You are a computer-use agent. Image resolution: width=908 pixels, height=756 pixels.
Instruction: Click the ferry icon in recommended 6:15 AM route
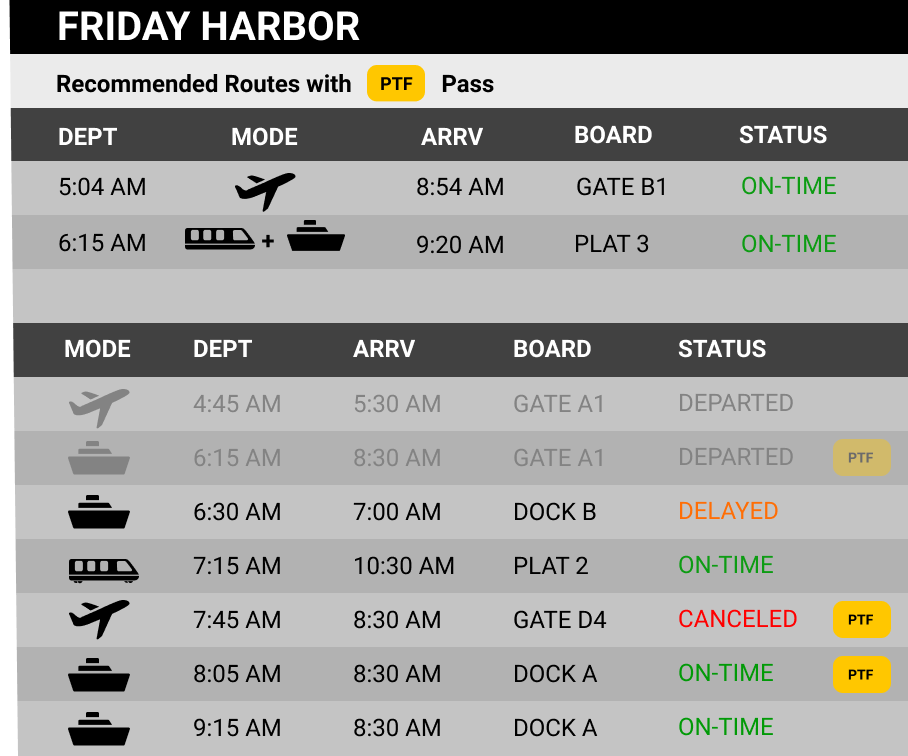point(316,236)
